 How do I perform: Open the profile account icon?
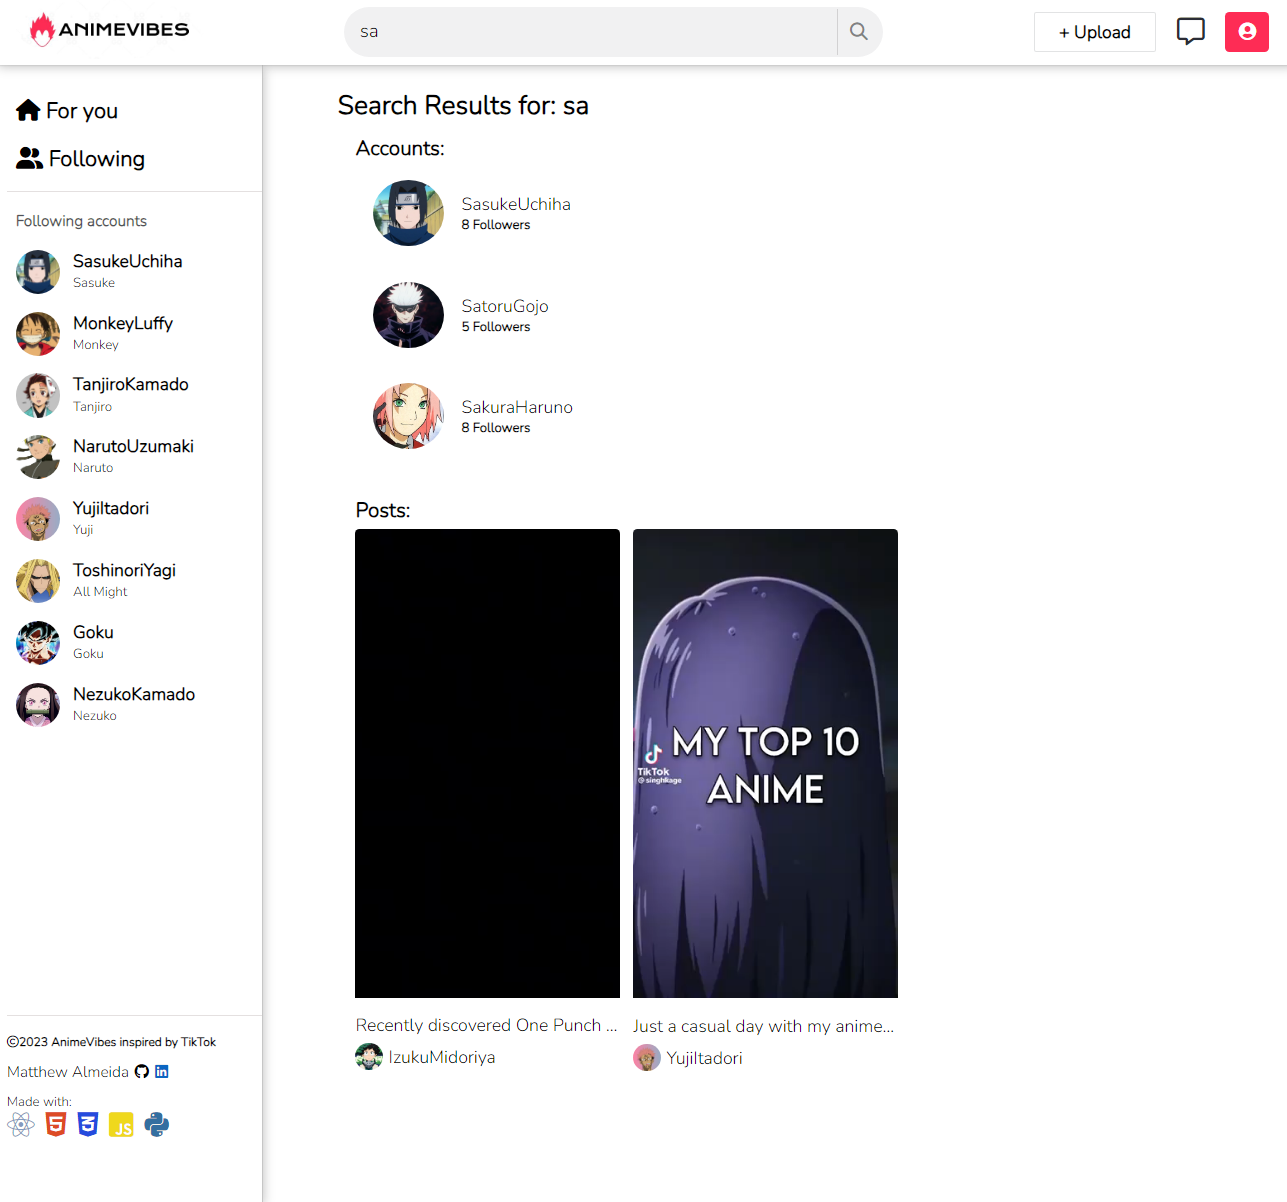click(x=1246, y=32)
